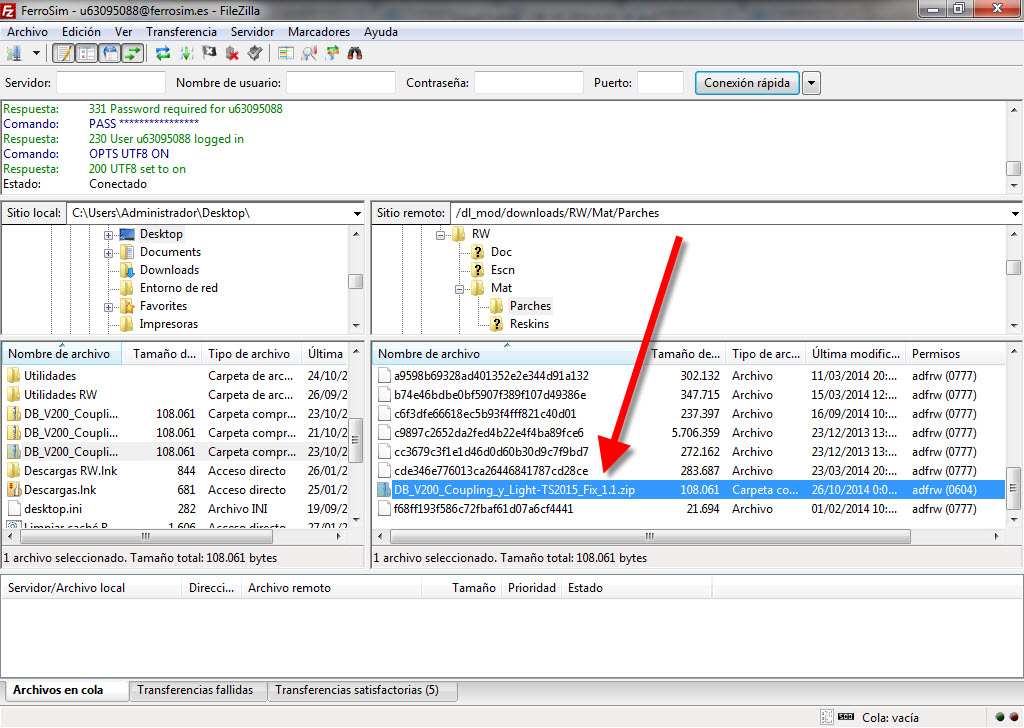Toggle the message log display
1024x728 pixels.
coord(63,54)
